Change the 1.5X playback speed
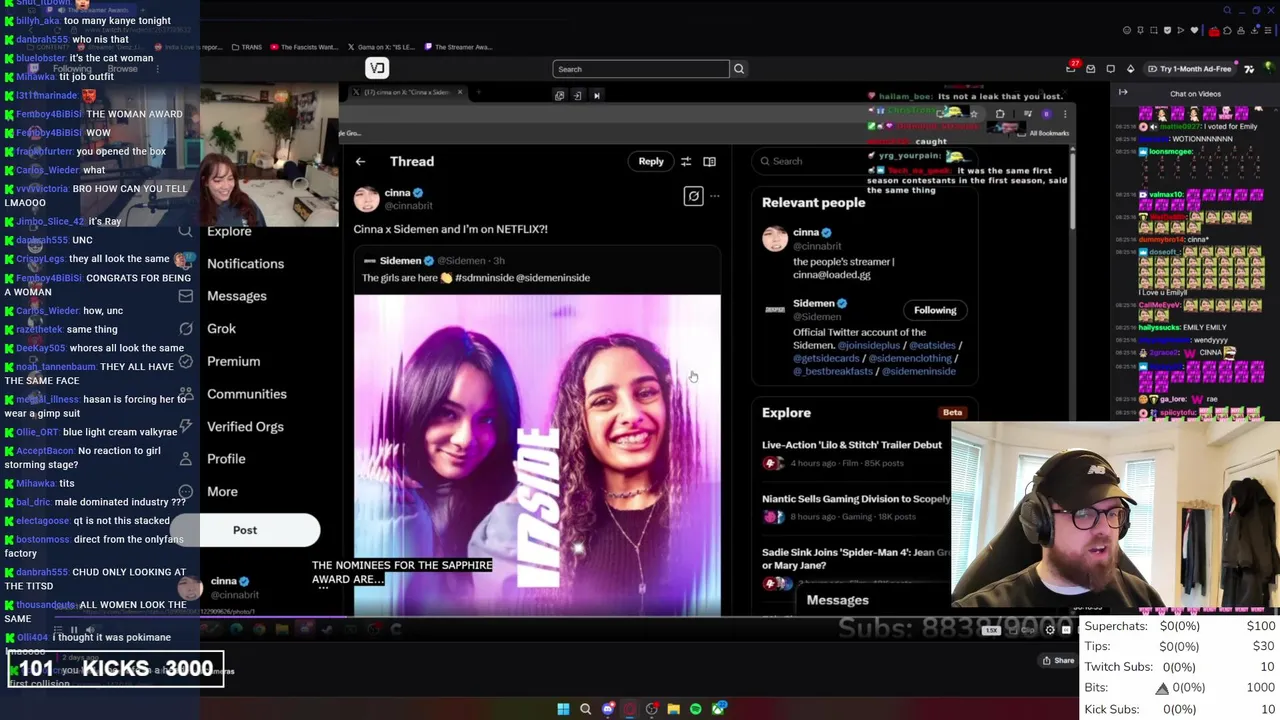This screenshot has width=1280, height=720. pyautogui.click(x=991, y=630)
